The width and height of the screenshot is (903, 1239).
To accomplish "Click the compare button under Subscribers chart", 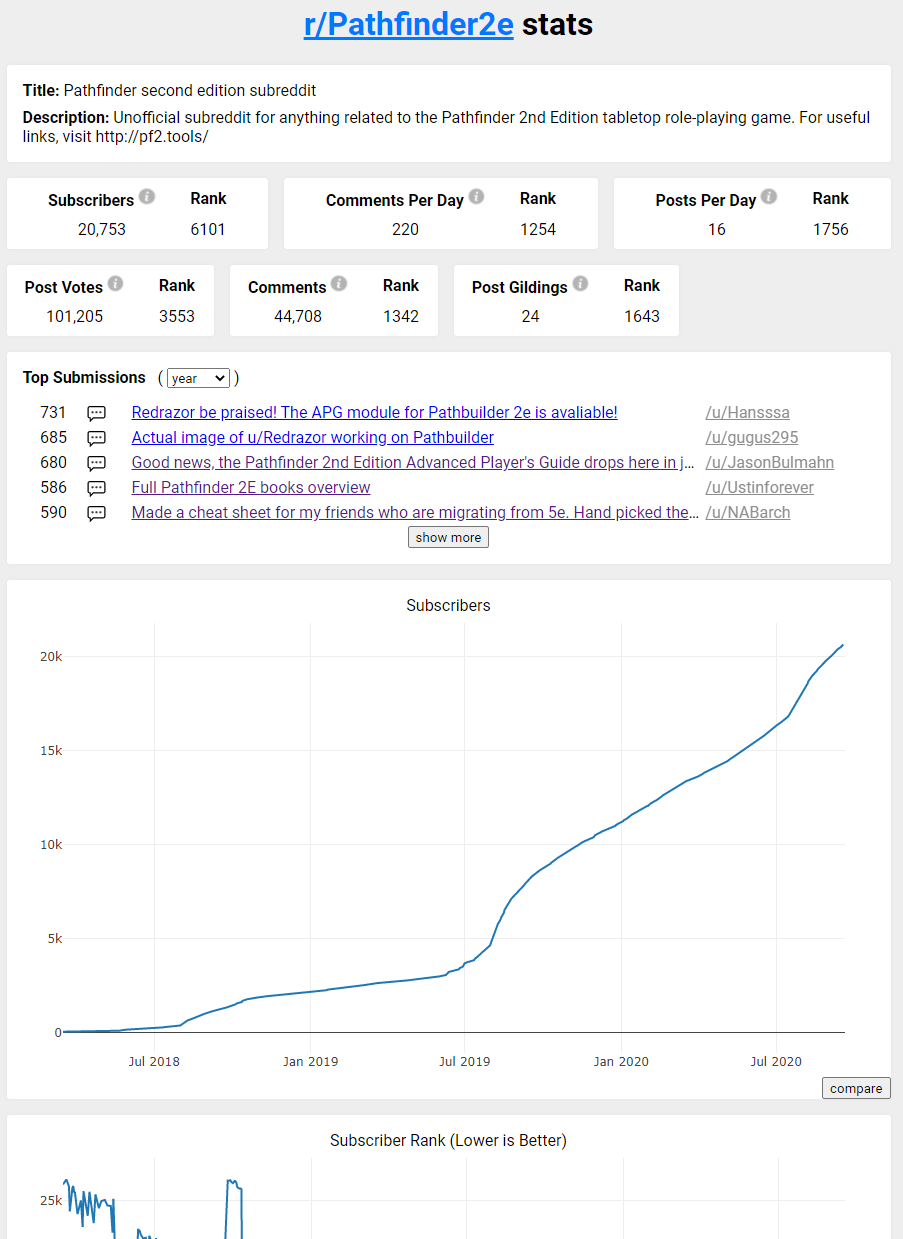I will 855,1088.
